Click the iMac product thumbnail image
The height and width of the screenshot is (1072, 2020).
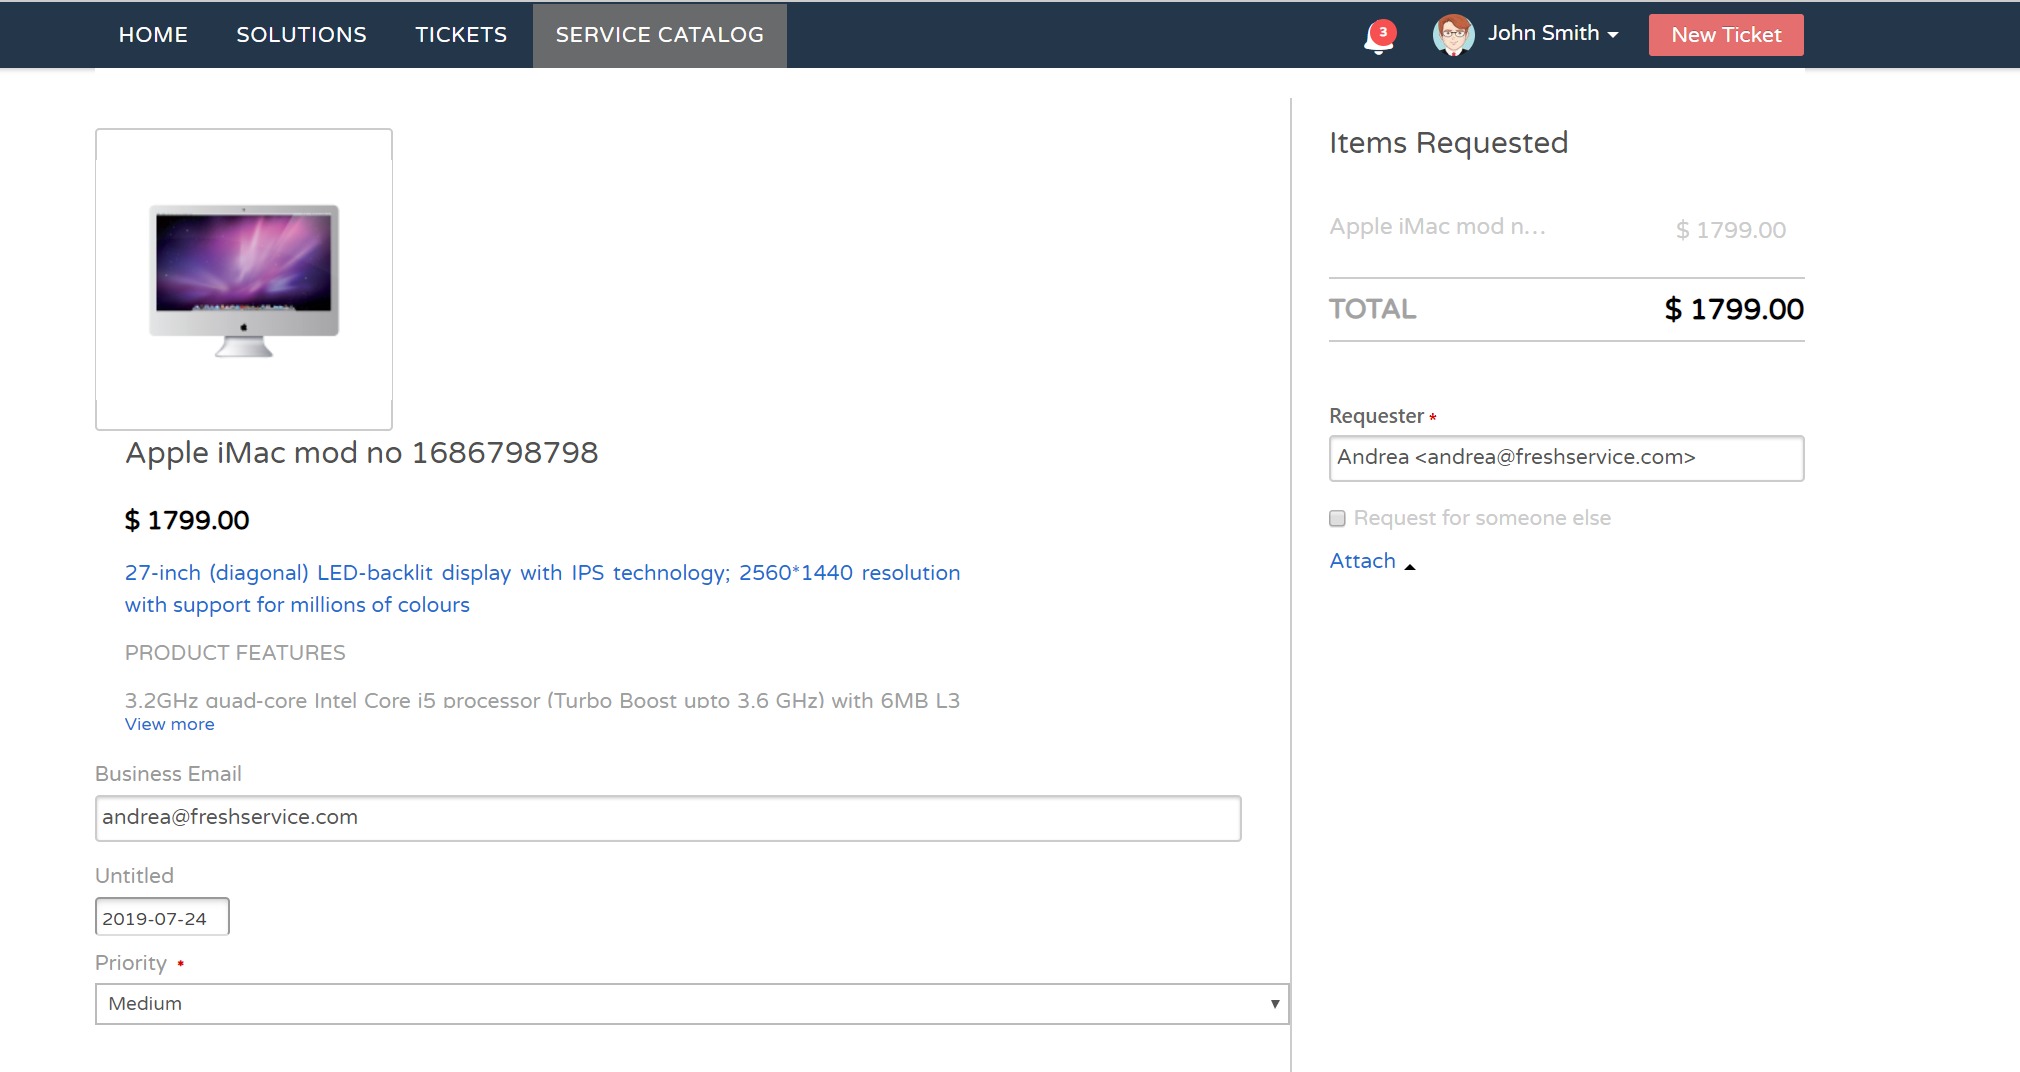pyautogui.click(x=244, y=279)
